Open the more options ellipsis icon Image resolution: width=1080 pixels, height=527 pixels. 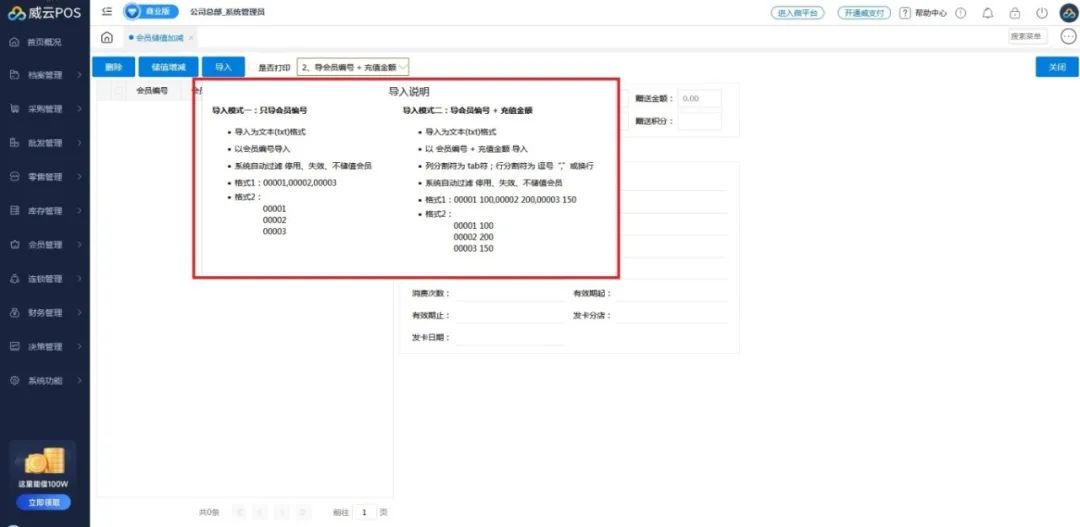1067,37
